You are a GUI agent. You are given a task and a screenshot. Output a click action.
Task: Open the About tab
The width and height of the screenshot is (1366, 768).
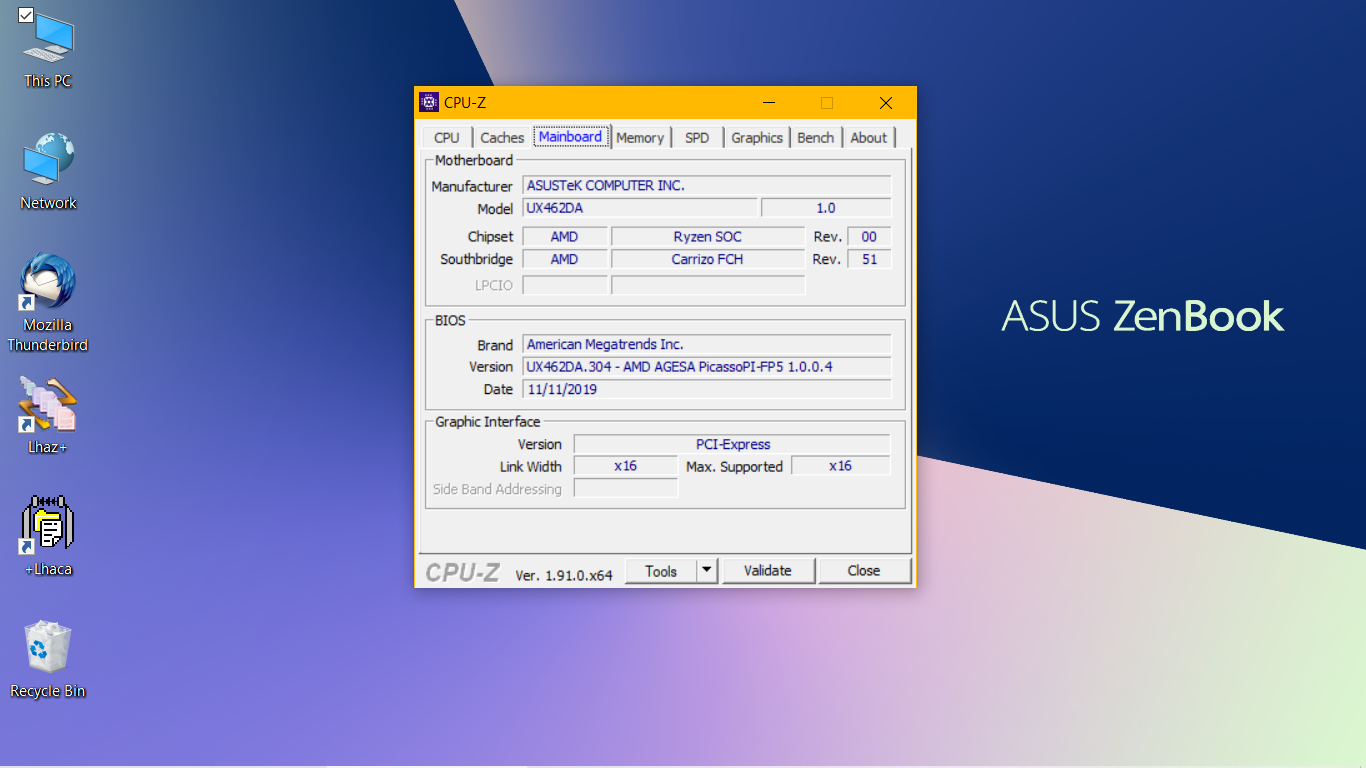click(x=868, y=138)
